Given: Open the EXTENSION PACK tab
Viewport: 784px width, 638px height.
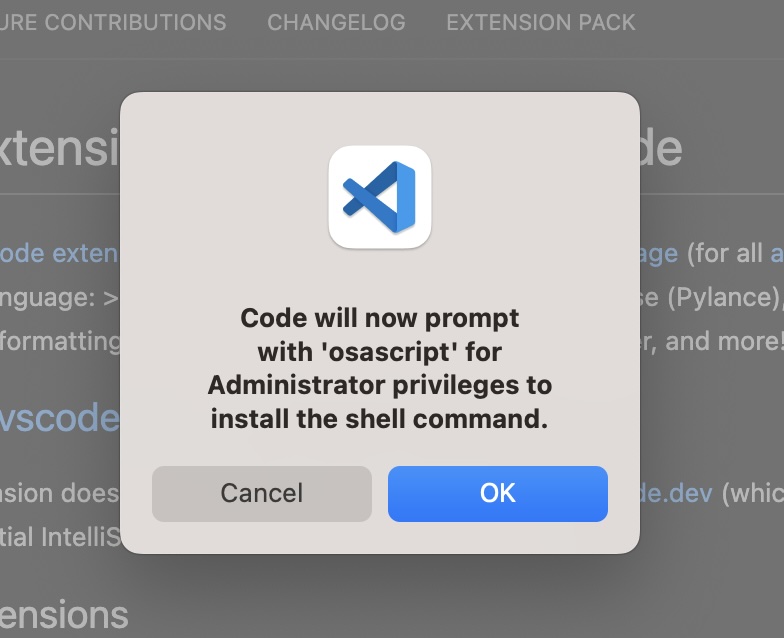Looking at the screenshot, I should tap(540, 22).
